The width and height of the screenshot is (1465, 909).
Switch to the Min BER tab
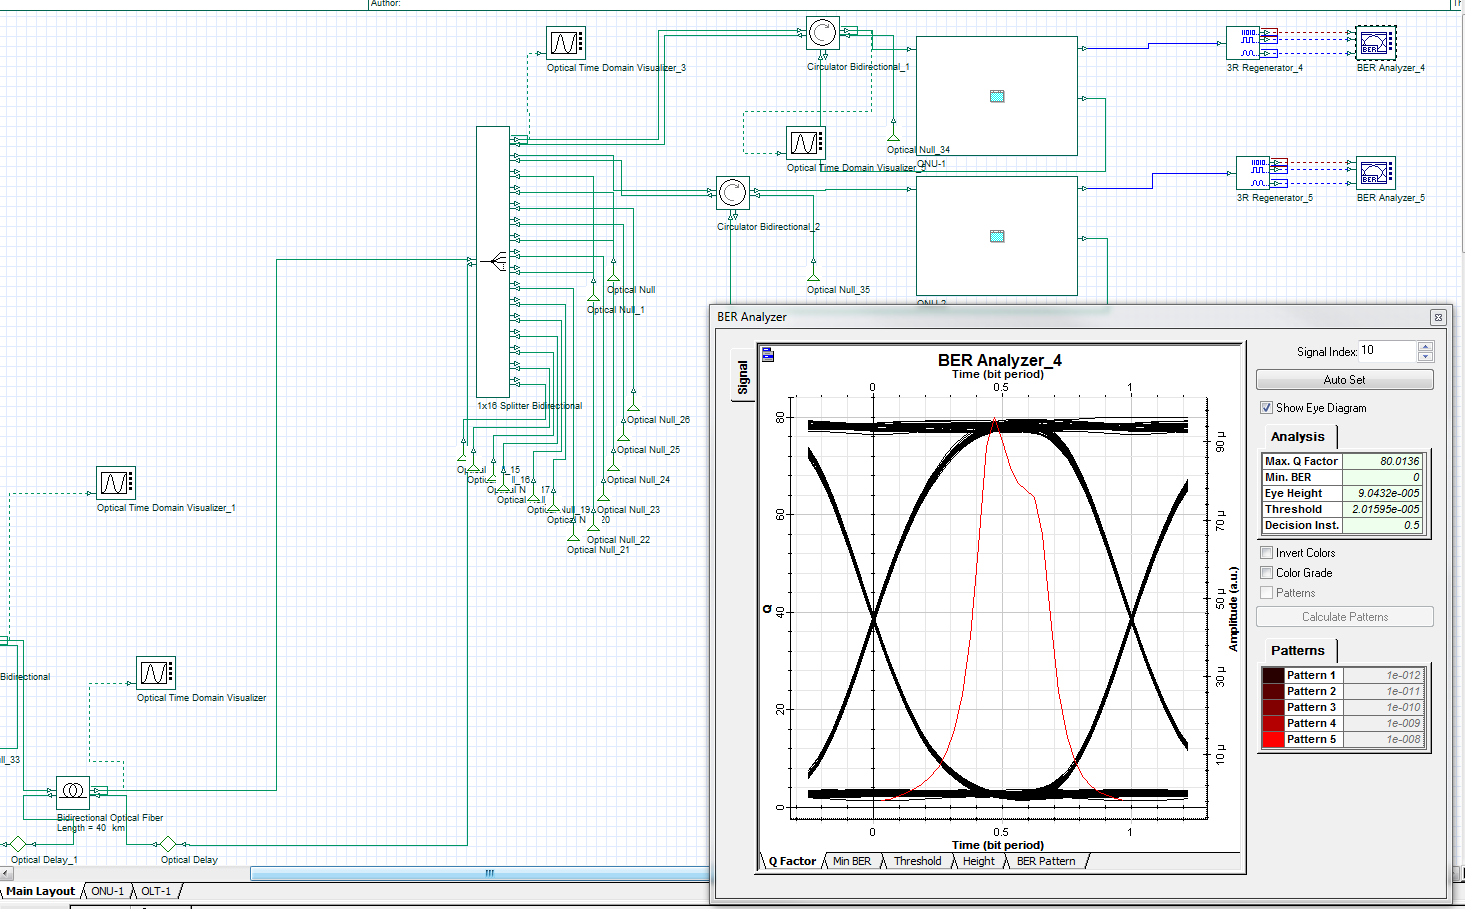852,861
